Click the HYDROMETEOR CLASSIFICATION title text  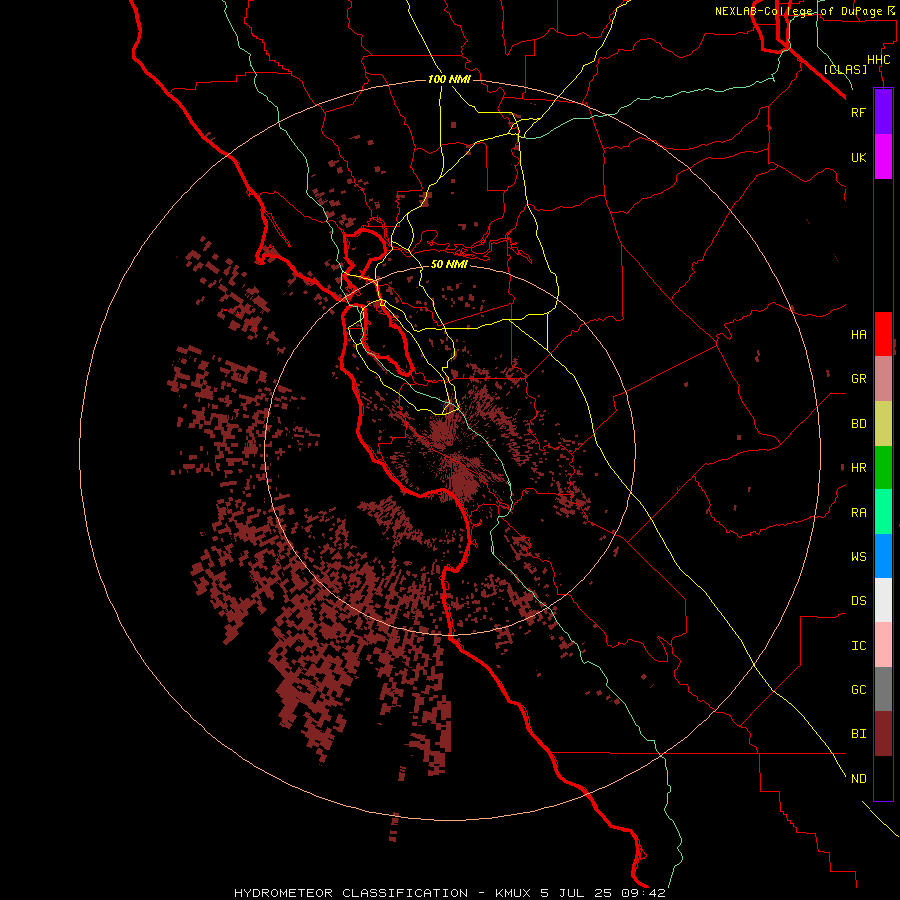coord(351,893)
